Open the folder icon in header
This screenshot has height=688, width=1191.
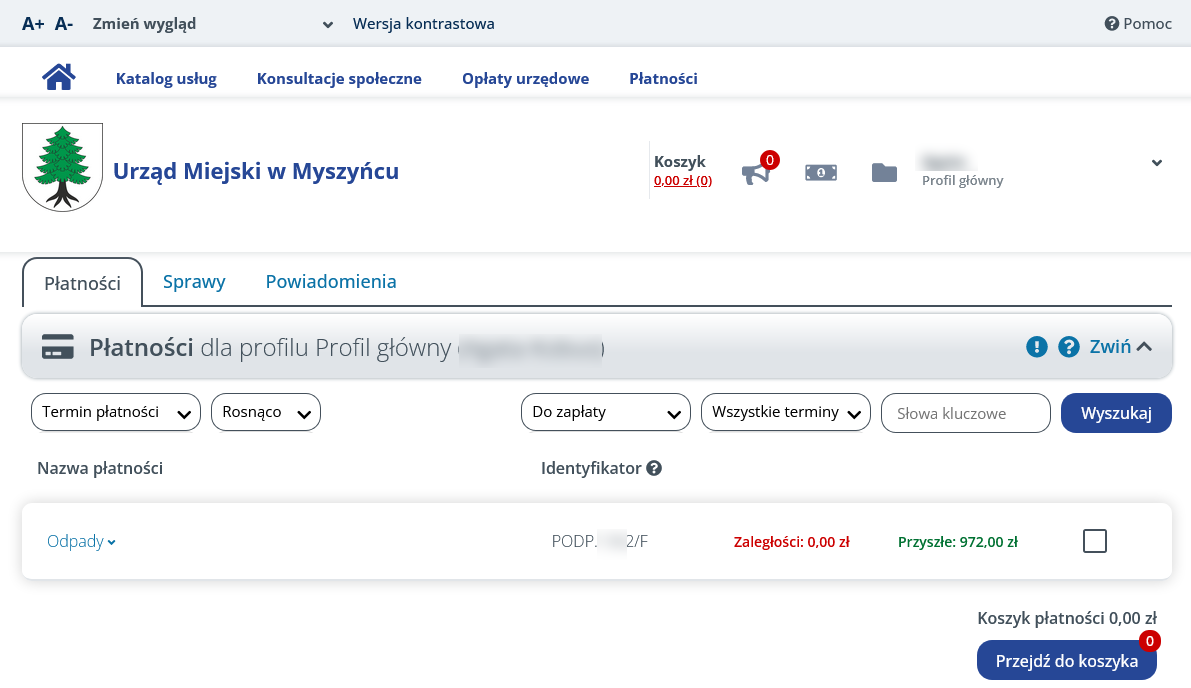click(884, 173)
